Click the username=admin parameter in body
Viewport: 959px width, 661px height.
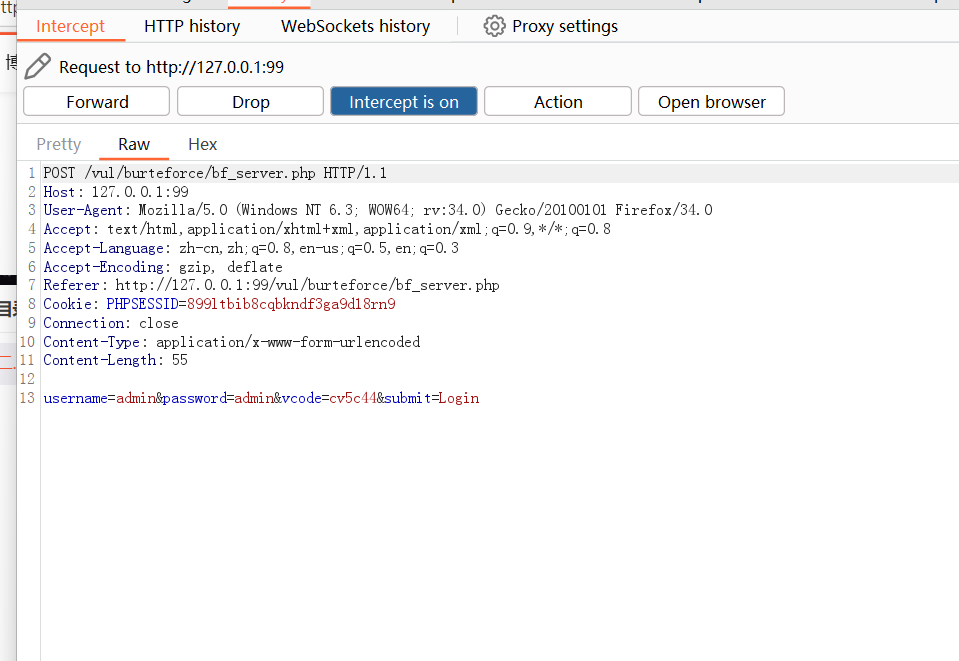(99, 399)
